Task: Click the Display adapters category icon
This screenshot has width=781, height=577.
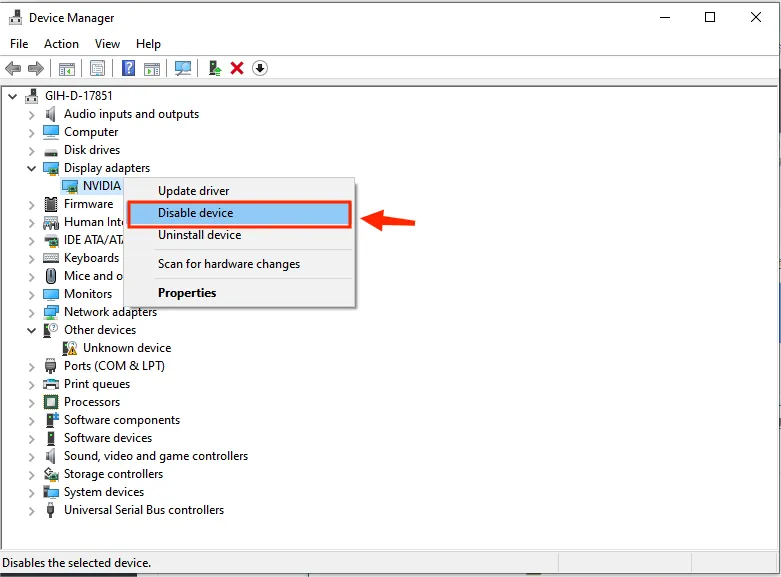Action: 51,168
